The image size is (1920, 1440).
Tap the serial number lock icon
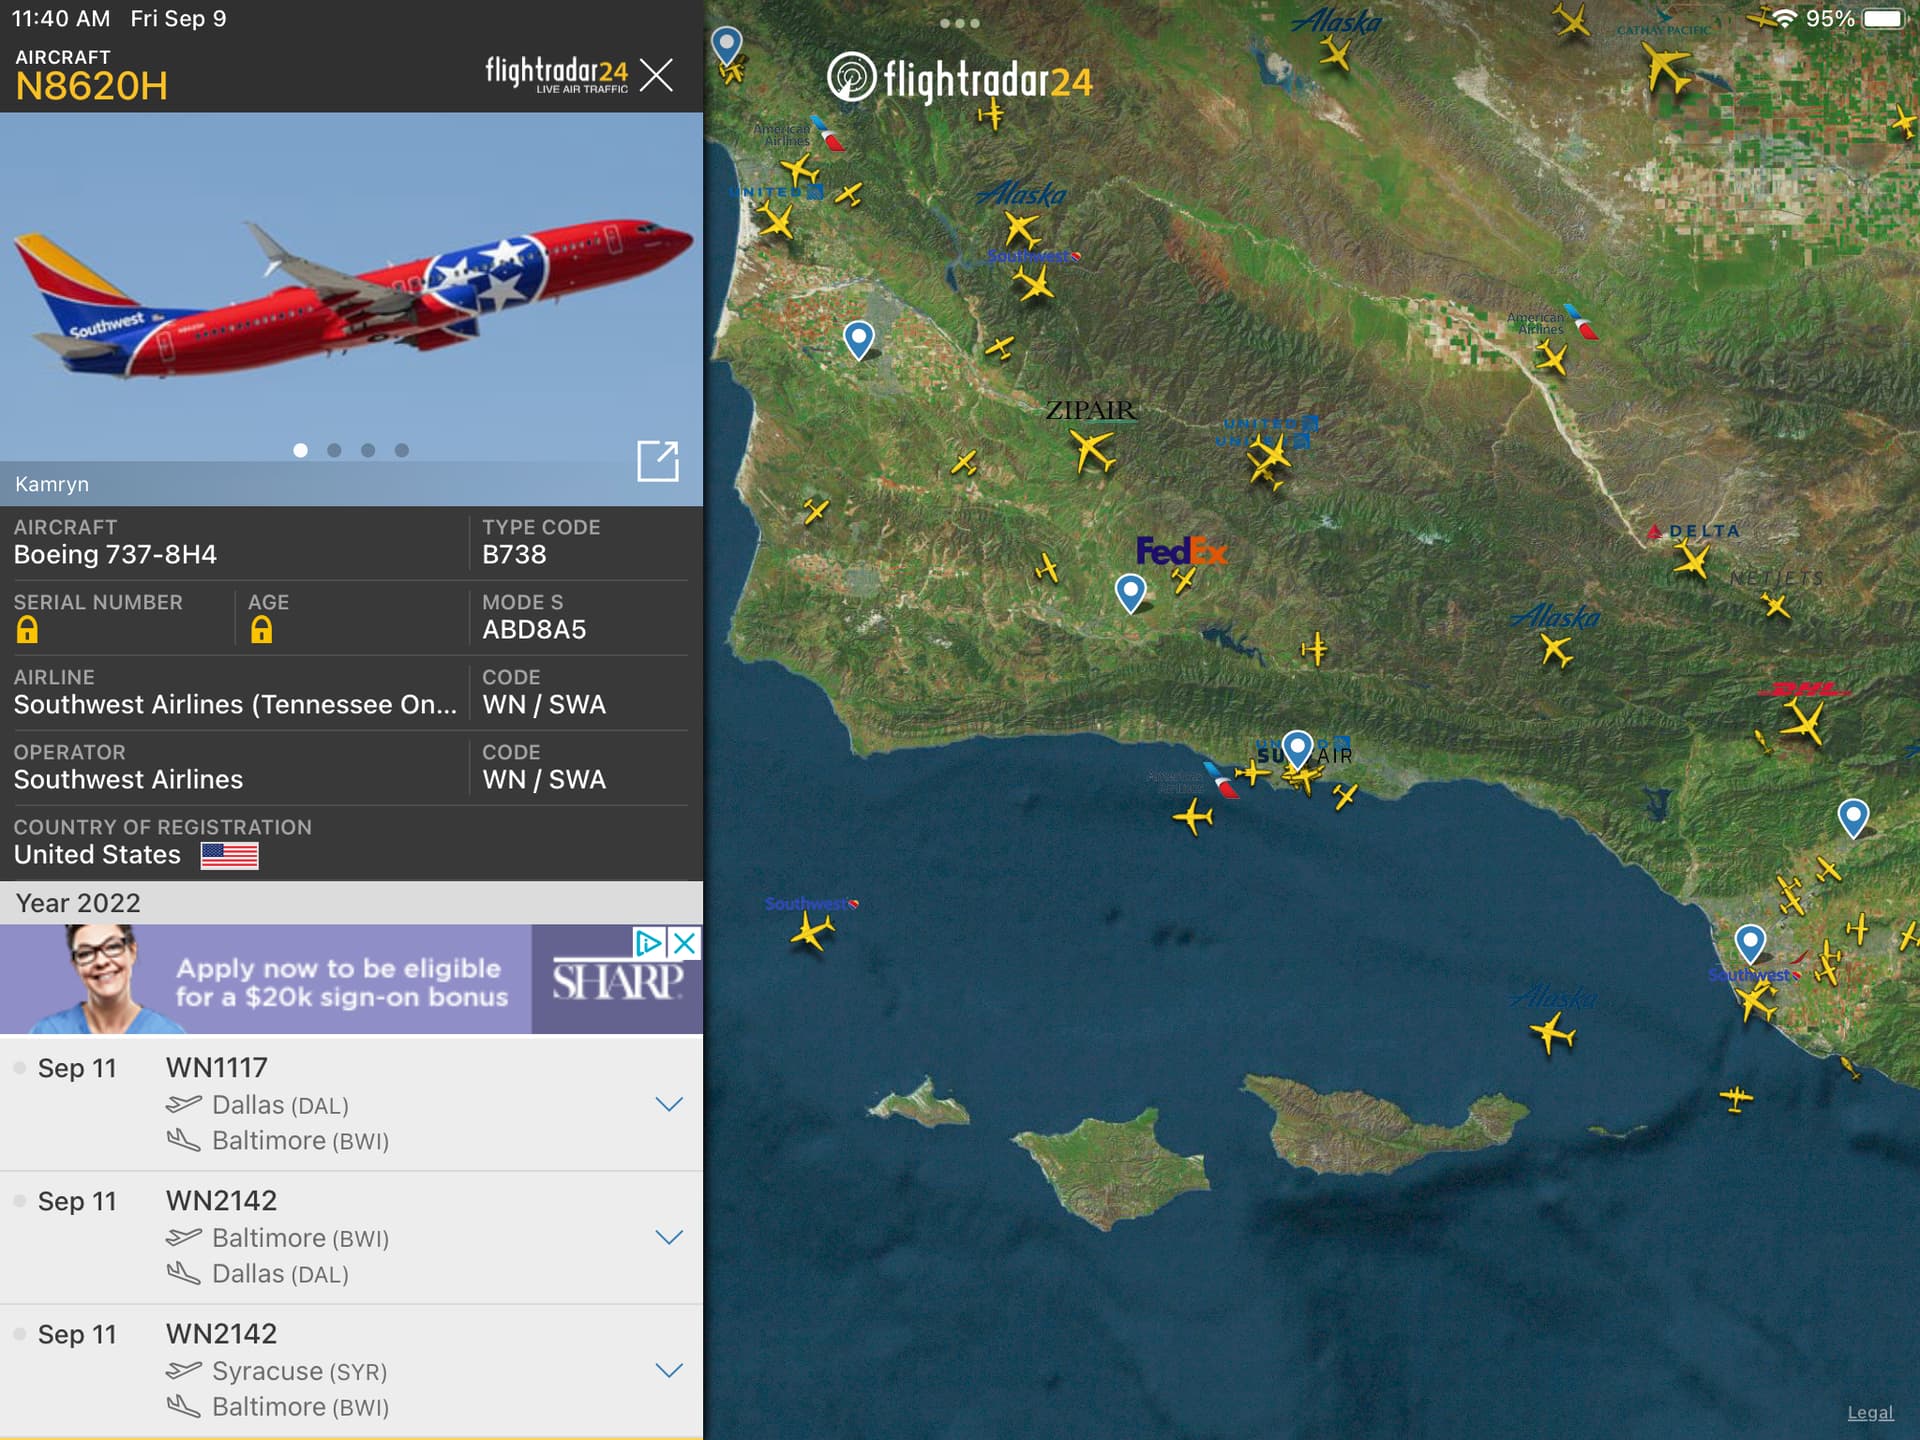point(27,630)
